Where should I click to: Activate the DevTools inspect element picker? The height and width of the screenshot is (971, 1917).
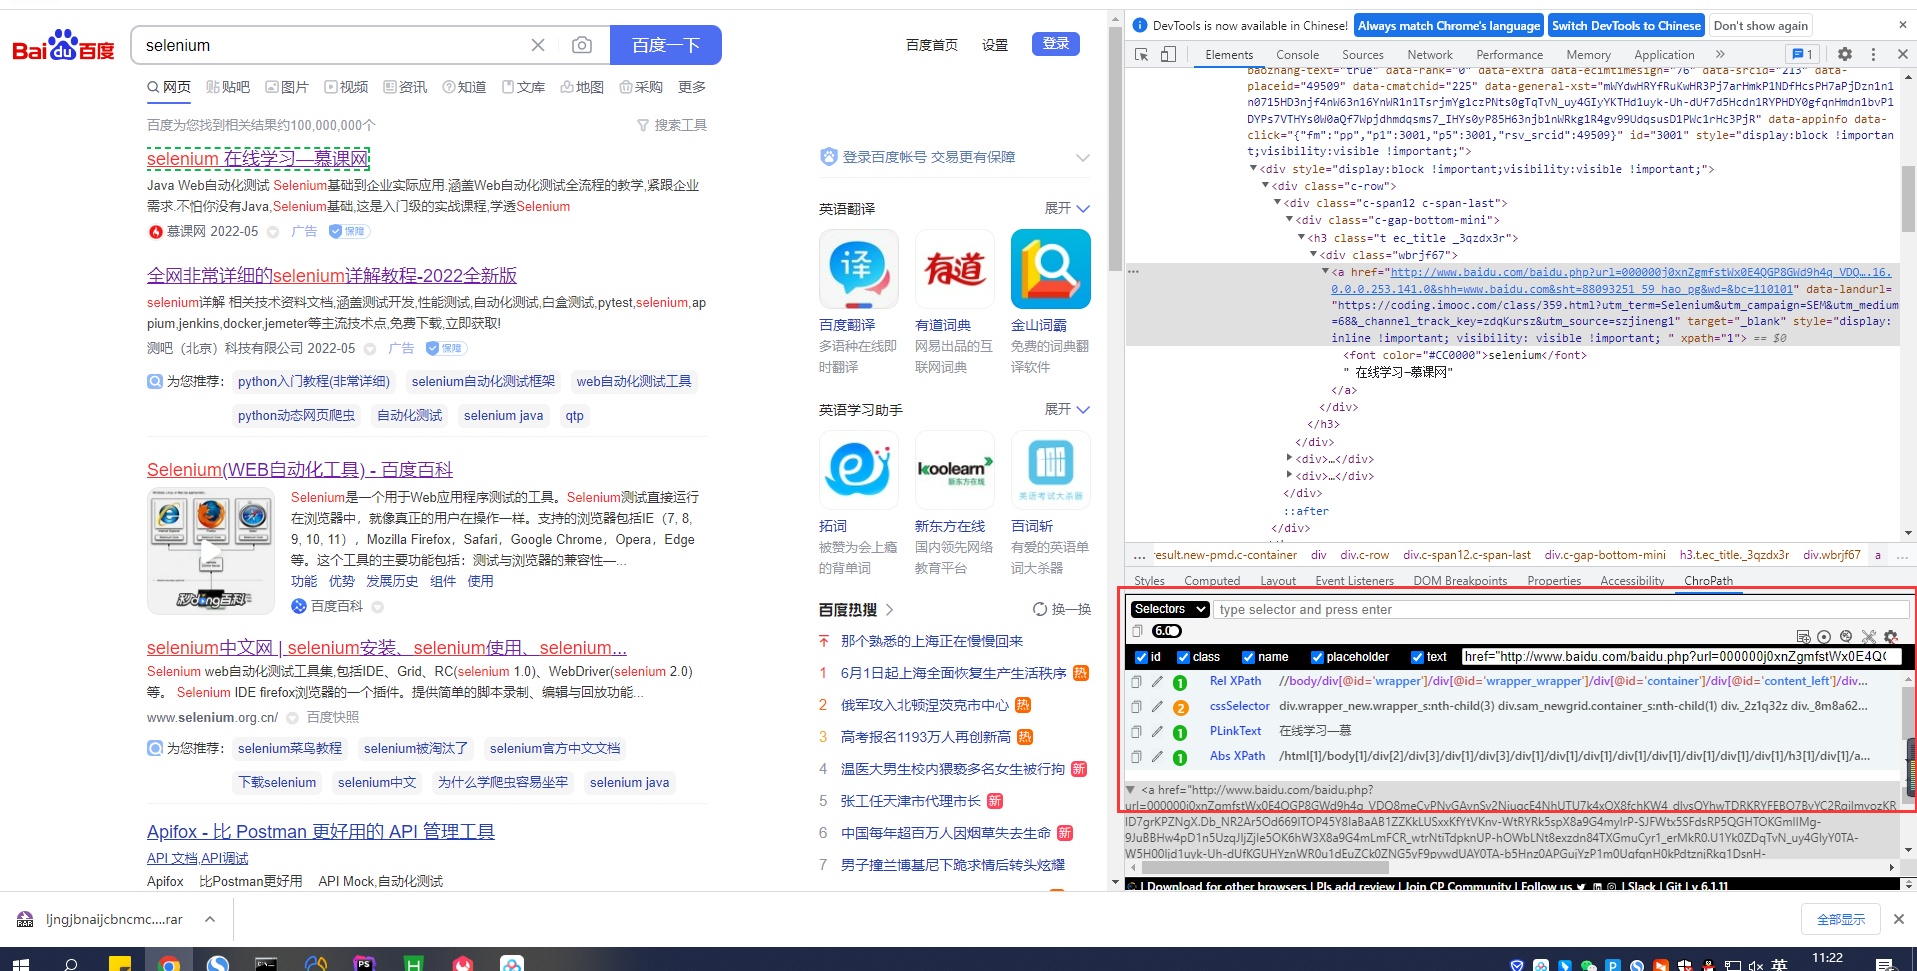coord(1141,54)
